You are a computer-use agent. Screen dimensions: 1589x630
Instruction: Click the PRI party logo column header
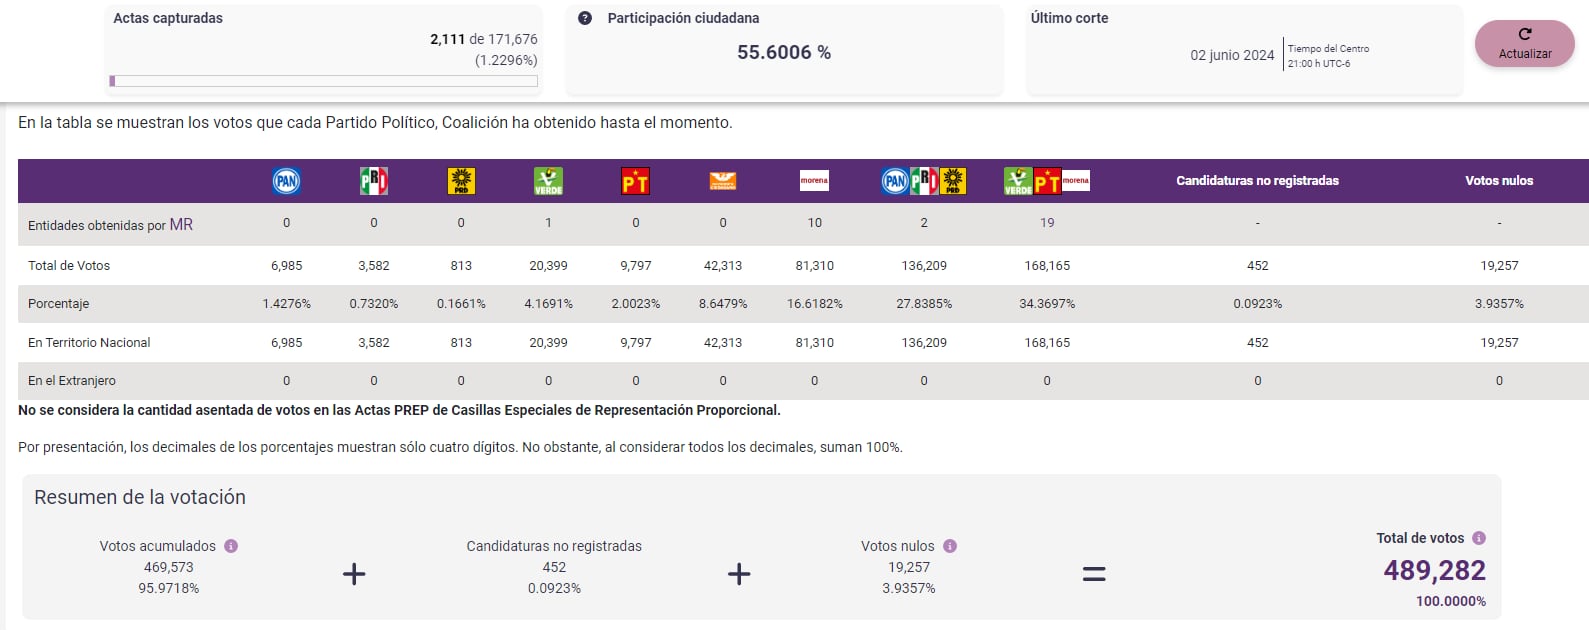click(374, 181)
